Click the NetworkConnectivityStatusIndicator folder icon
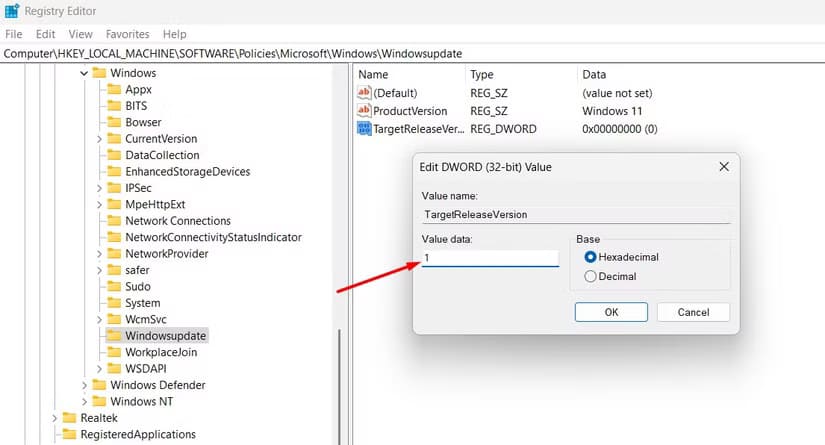The width and height of the screenshot is (825, 445). 114,237
